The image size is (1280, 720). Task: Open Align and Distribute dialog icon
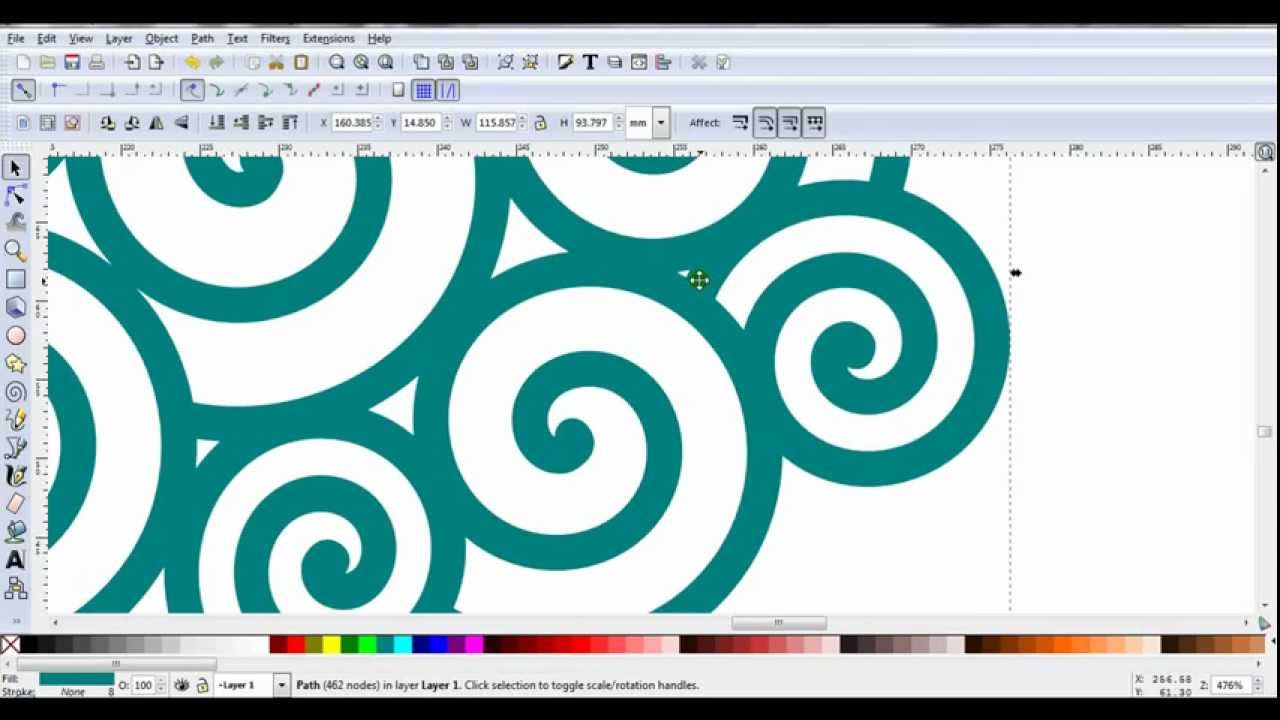coord(663,62)
